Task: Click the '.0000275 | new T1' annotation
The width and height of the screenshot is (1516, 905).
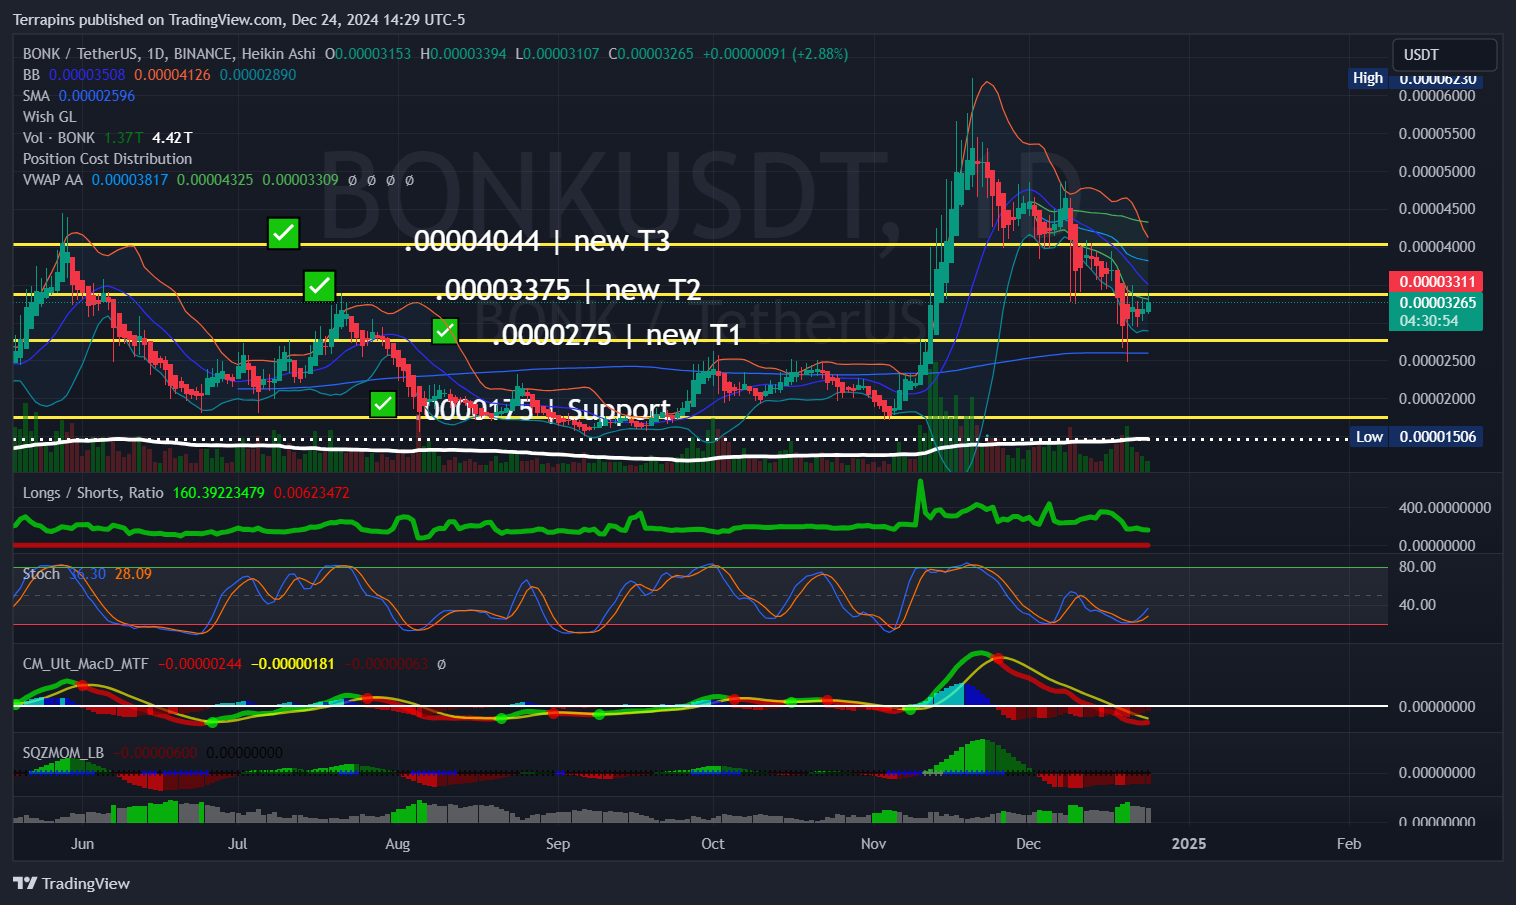Action: coord(616,335)
